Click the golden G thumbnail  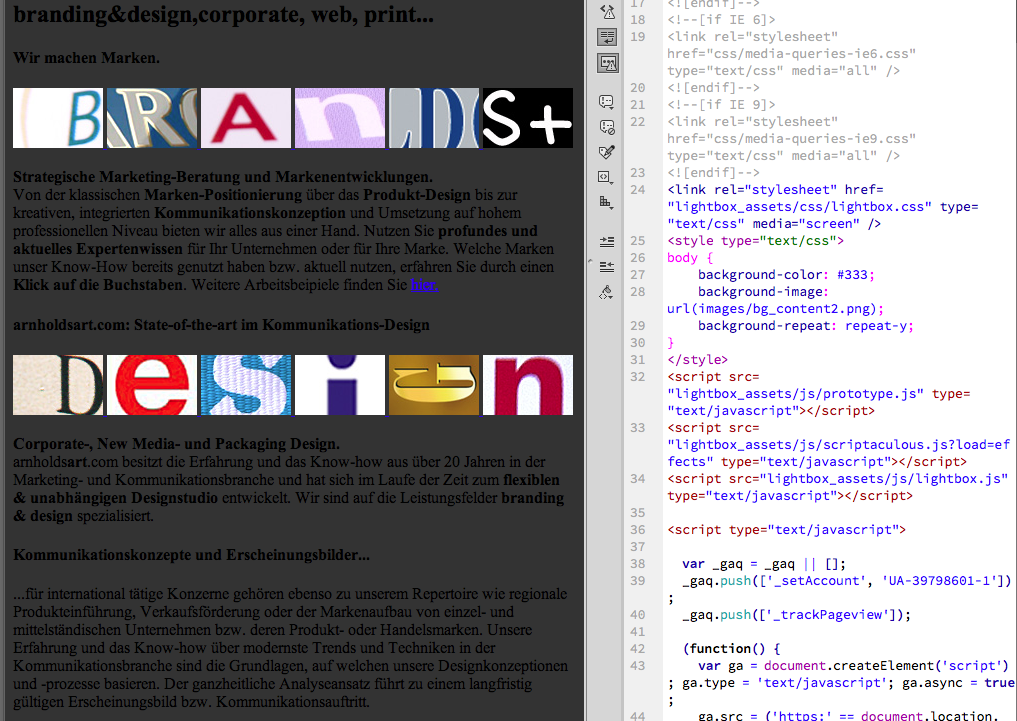(x=434, y=385)
